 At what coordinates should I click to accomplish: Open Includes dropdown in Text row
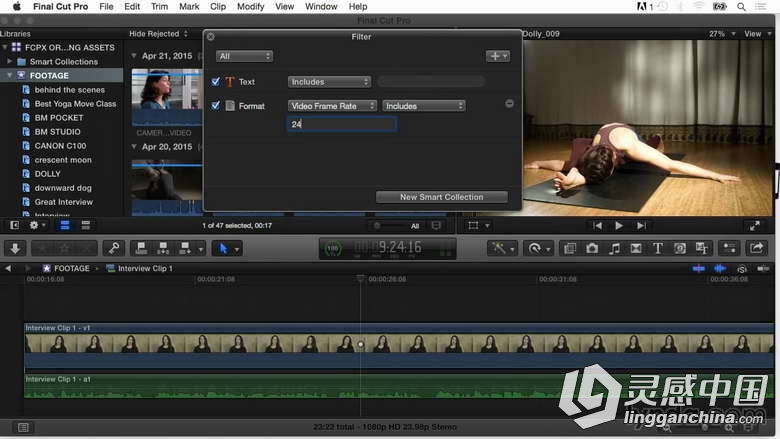[x=329, y=82]
